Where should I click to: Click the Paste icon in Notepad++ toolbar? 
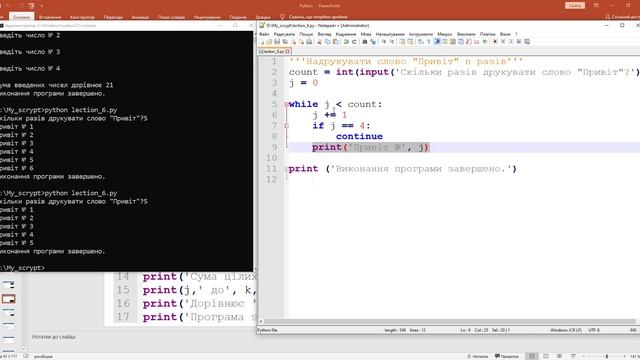(x=335, y=42)
